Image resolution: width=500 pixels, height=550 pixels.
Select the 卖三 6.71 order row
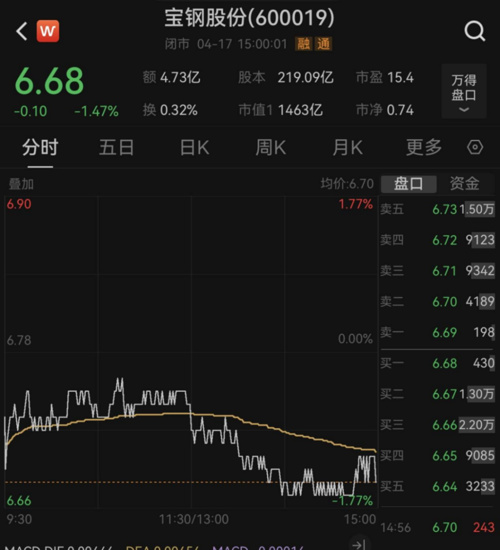(x=438, y=271)
